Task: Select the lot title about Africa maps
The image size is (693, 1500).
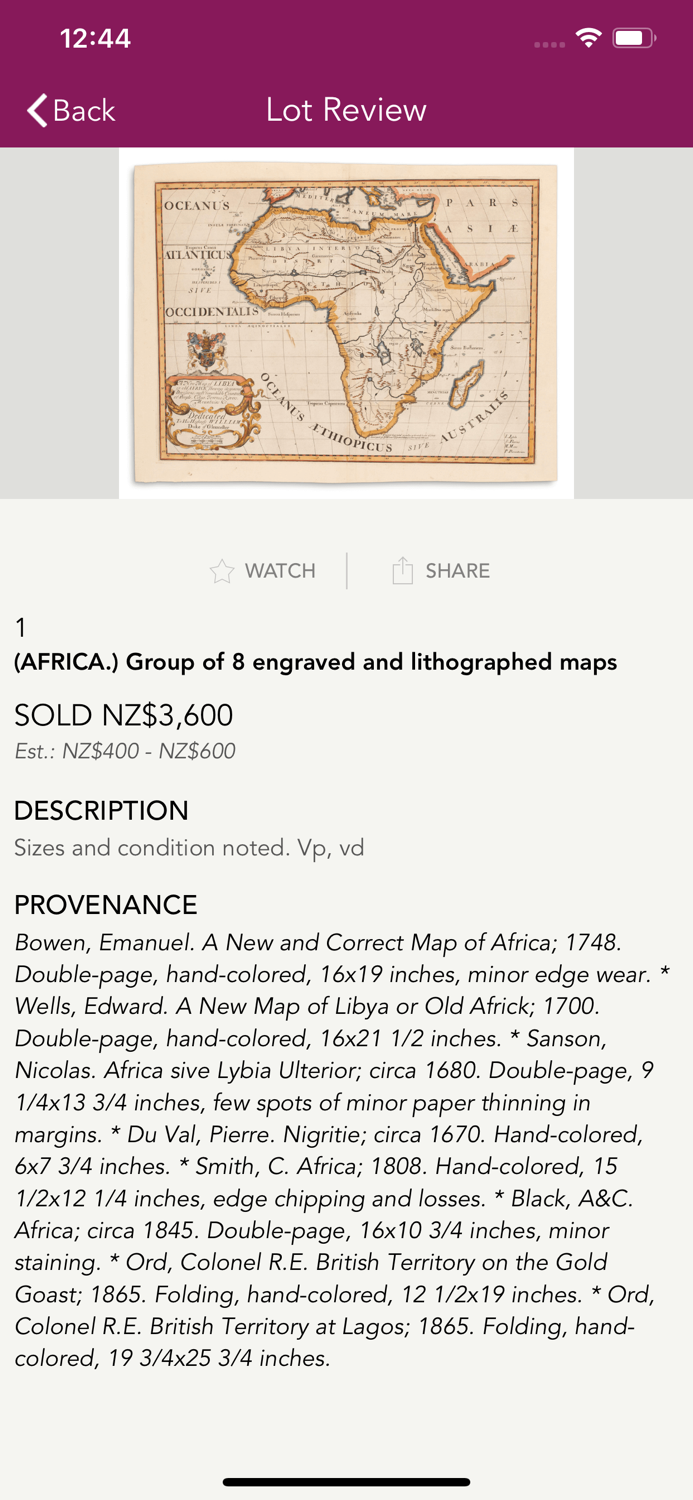Action: coord(315,662)
